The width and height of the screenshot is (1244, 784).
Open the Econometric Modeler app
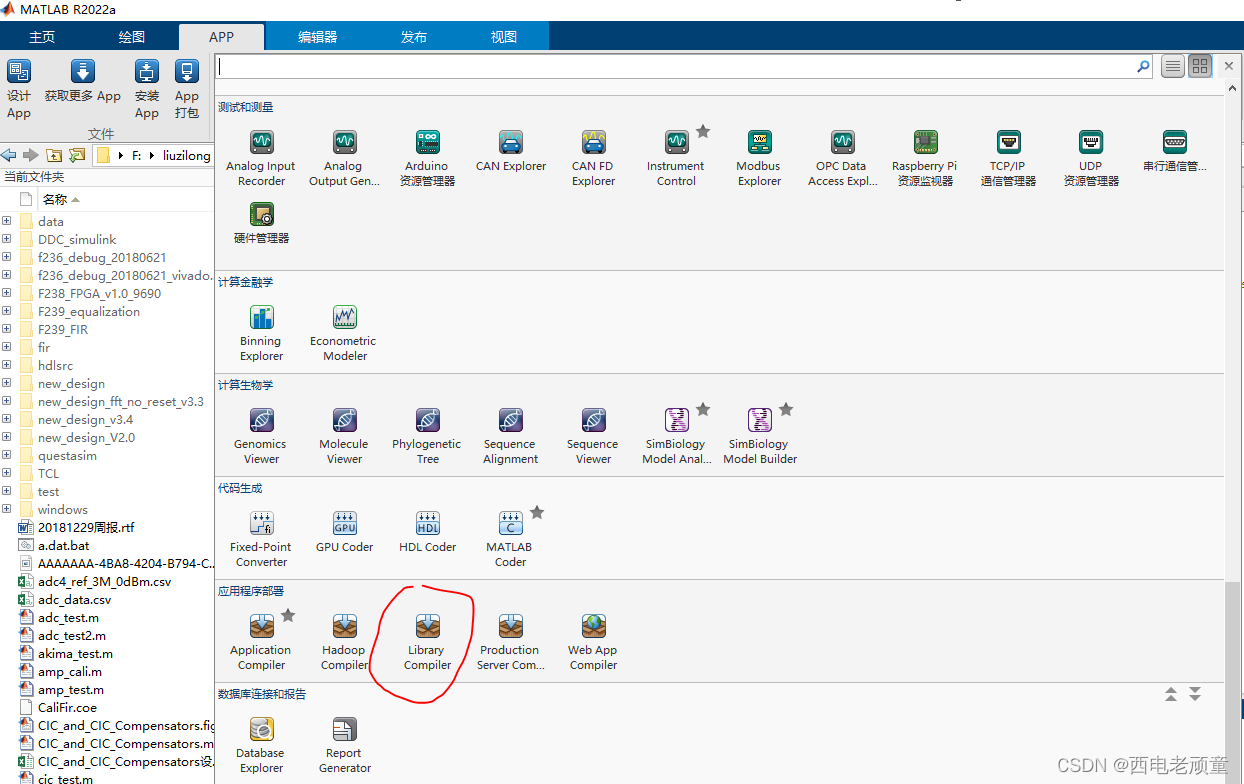(344, 333)
